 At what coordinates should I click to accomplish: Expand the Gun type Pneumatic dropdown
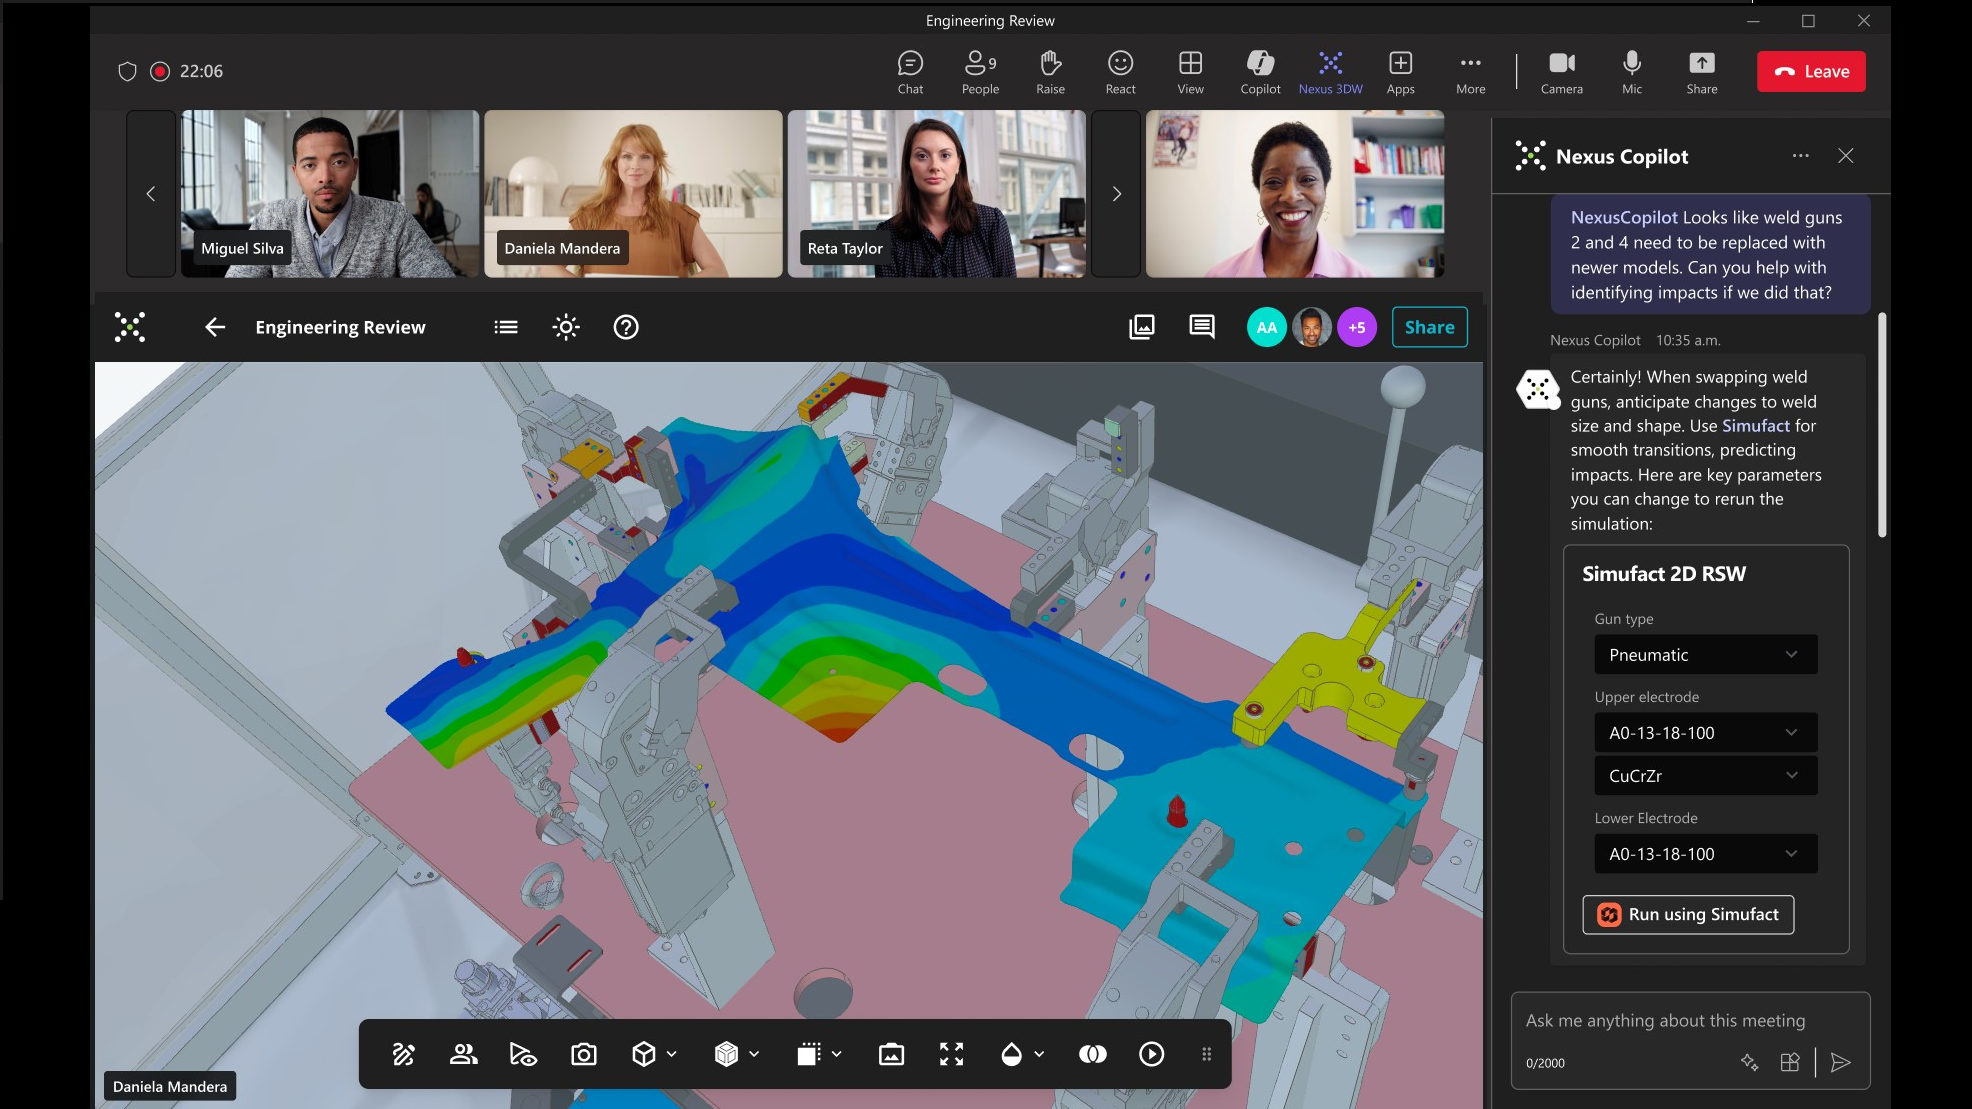tap(1705, 655)
